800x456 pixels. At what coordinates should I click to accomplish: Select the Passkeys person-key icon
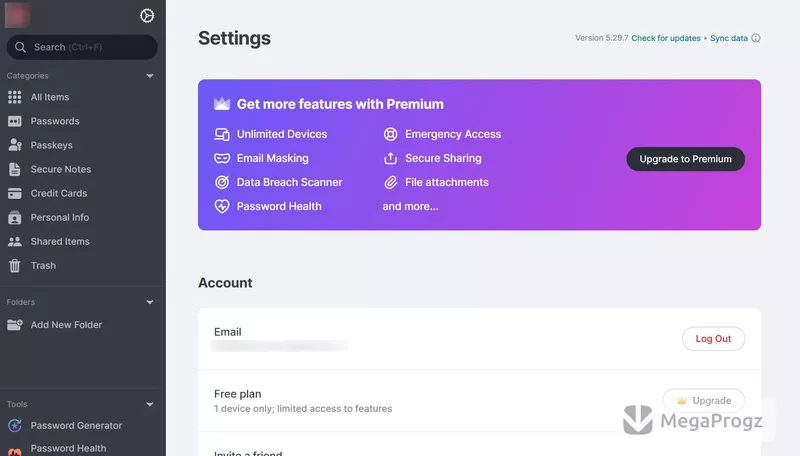[x=15, y=145]
